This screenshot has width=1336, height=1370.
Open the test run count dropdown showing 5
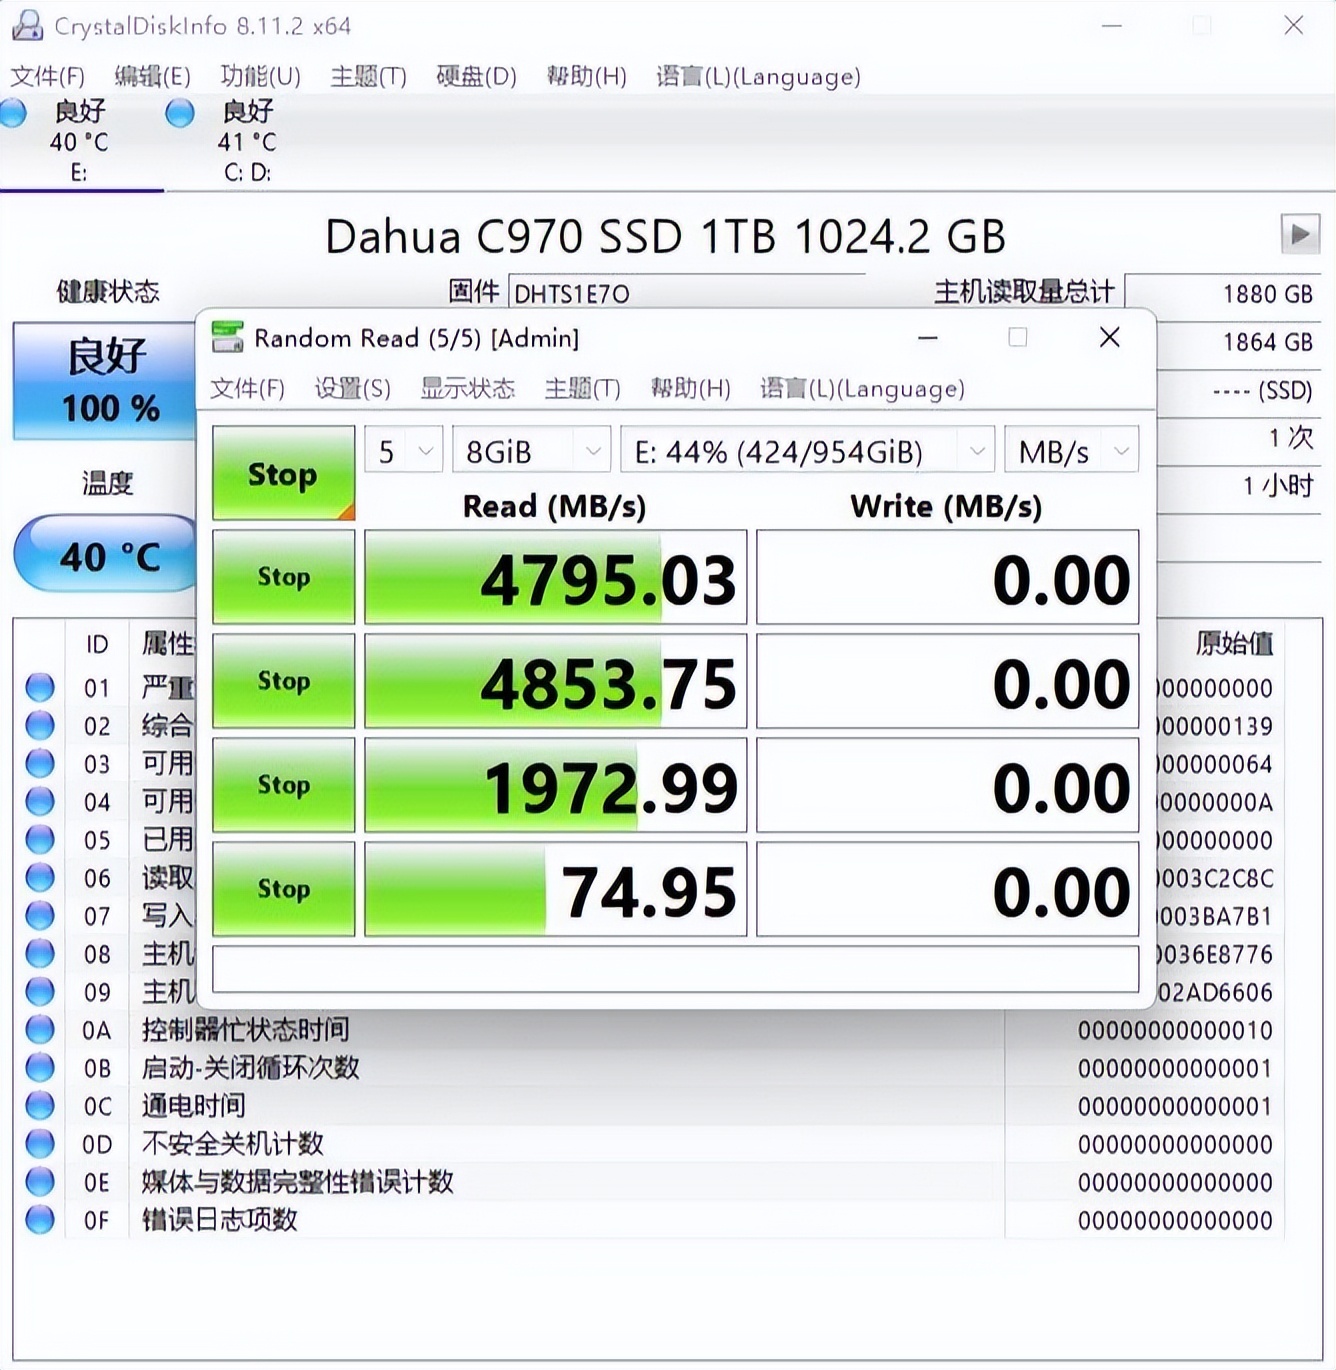pos(402,450)
